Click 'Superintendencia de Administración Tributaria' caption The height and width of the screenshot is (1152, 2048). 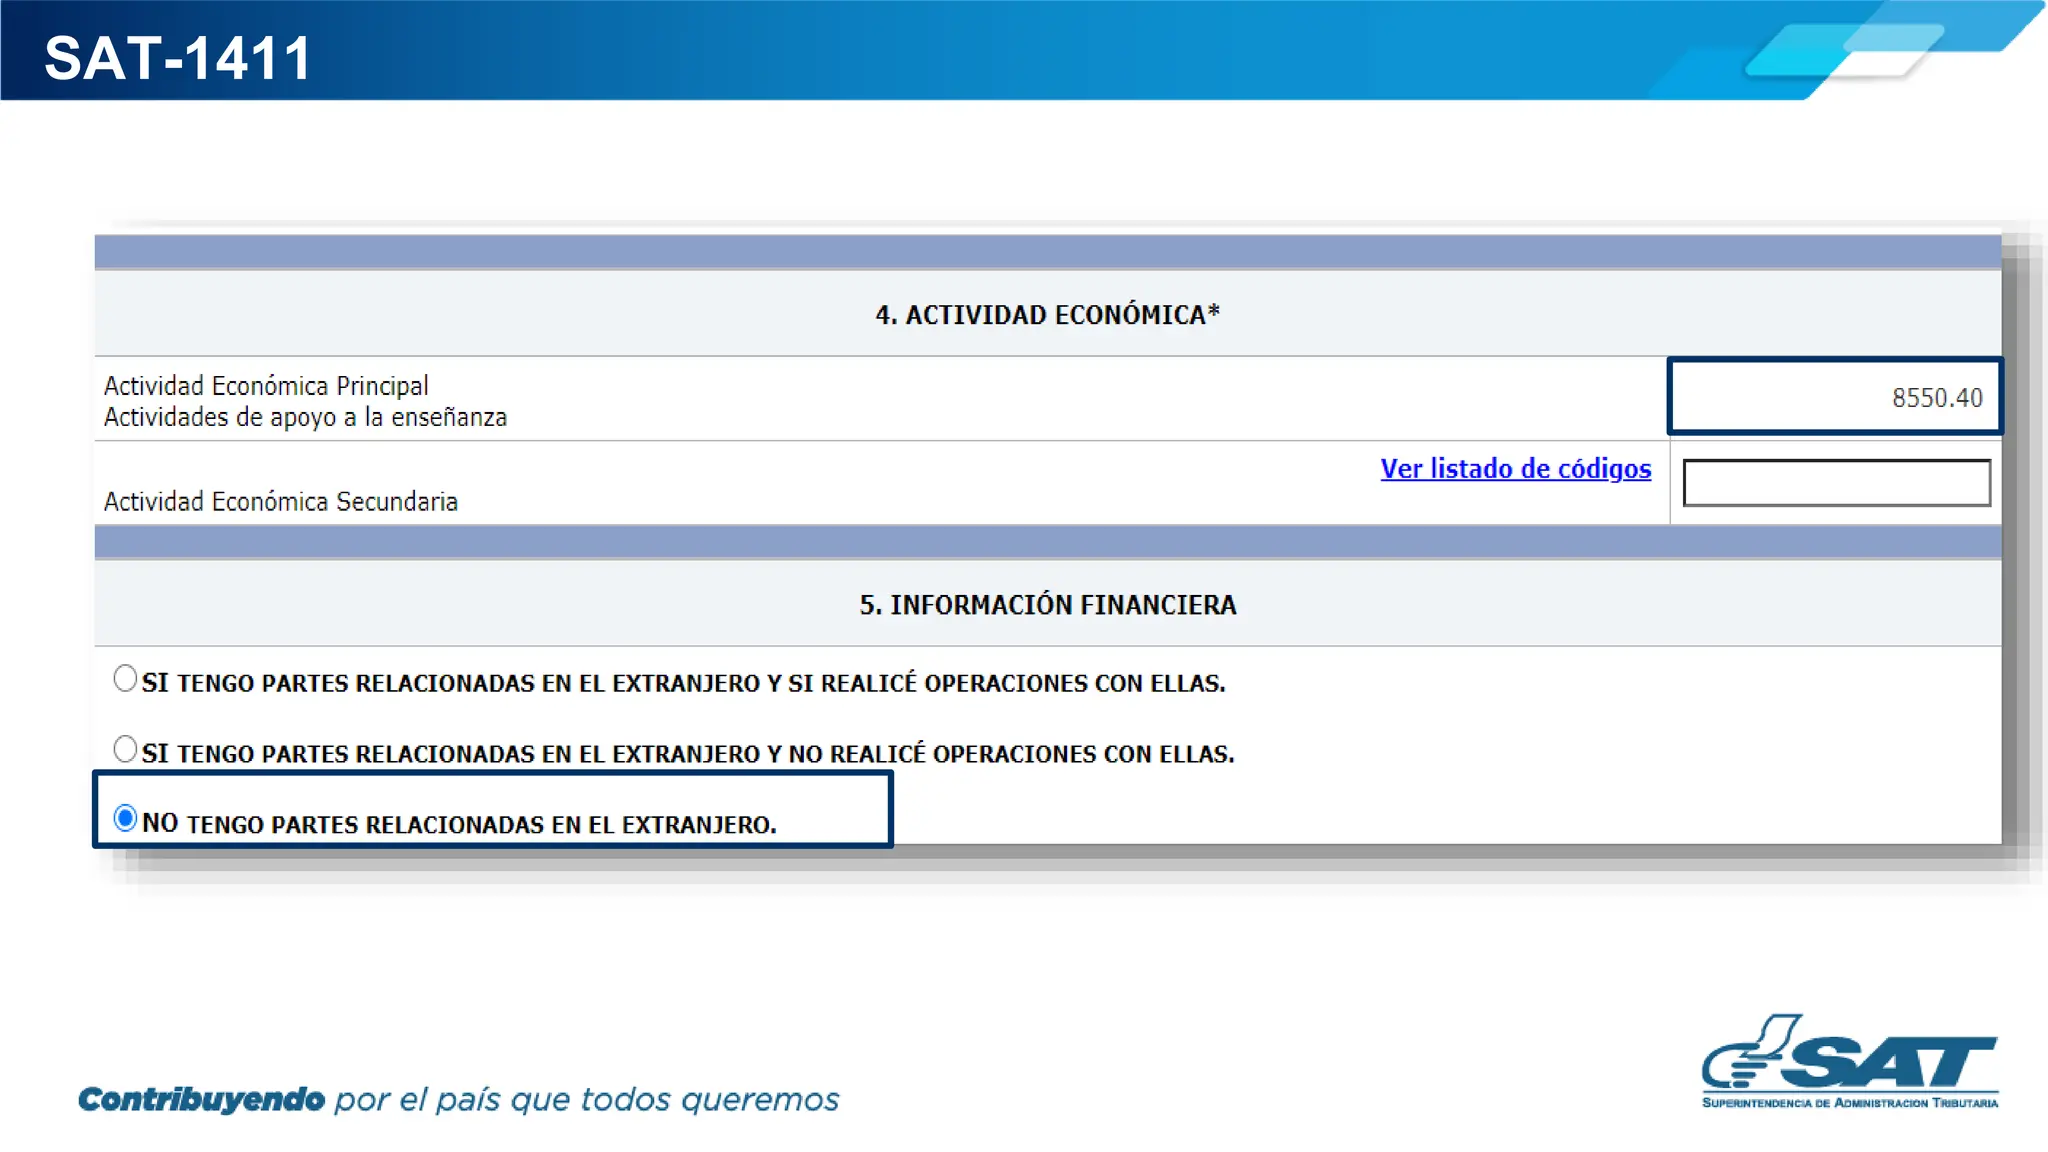[x=1849, y=1103]
